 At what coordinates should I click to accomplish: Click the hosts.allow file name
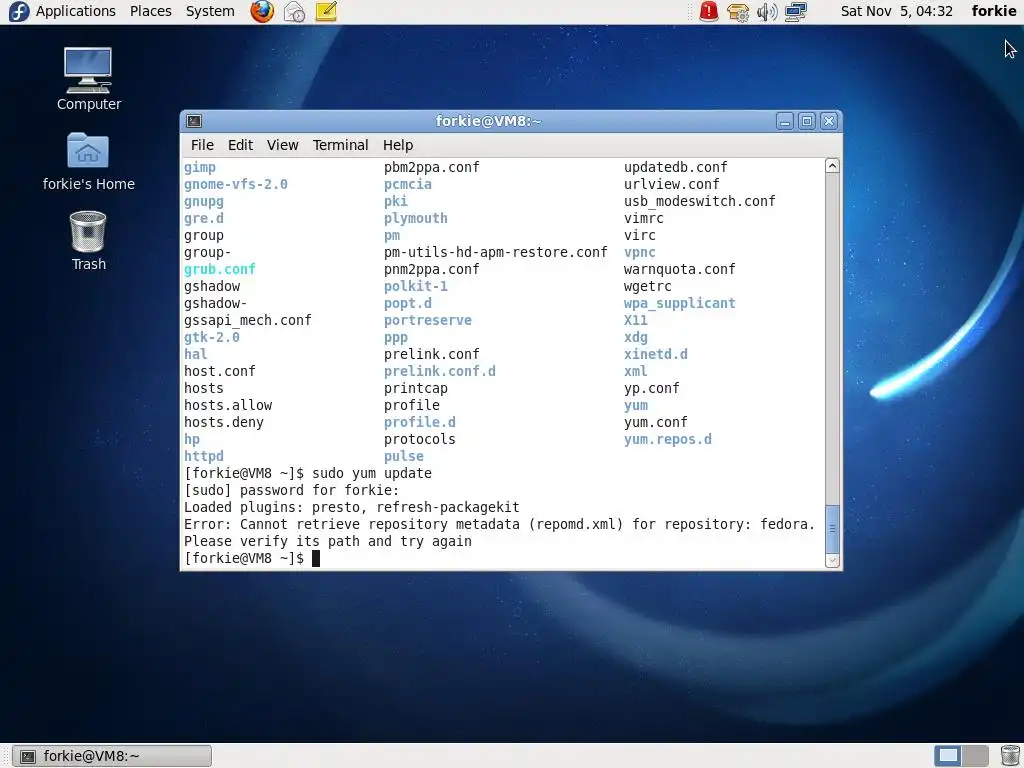228,405
